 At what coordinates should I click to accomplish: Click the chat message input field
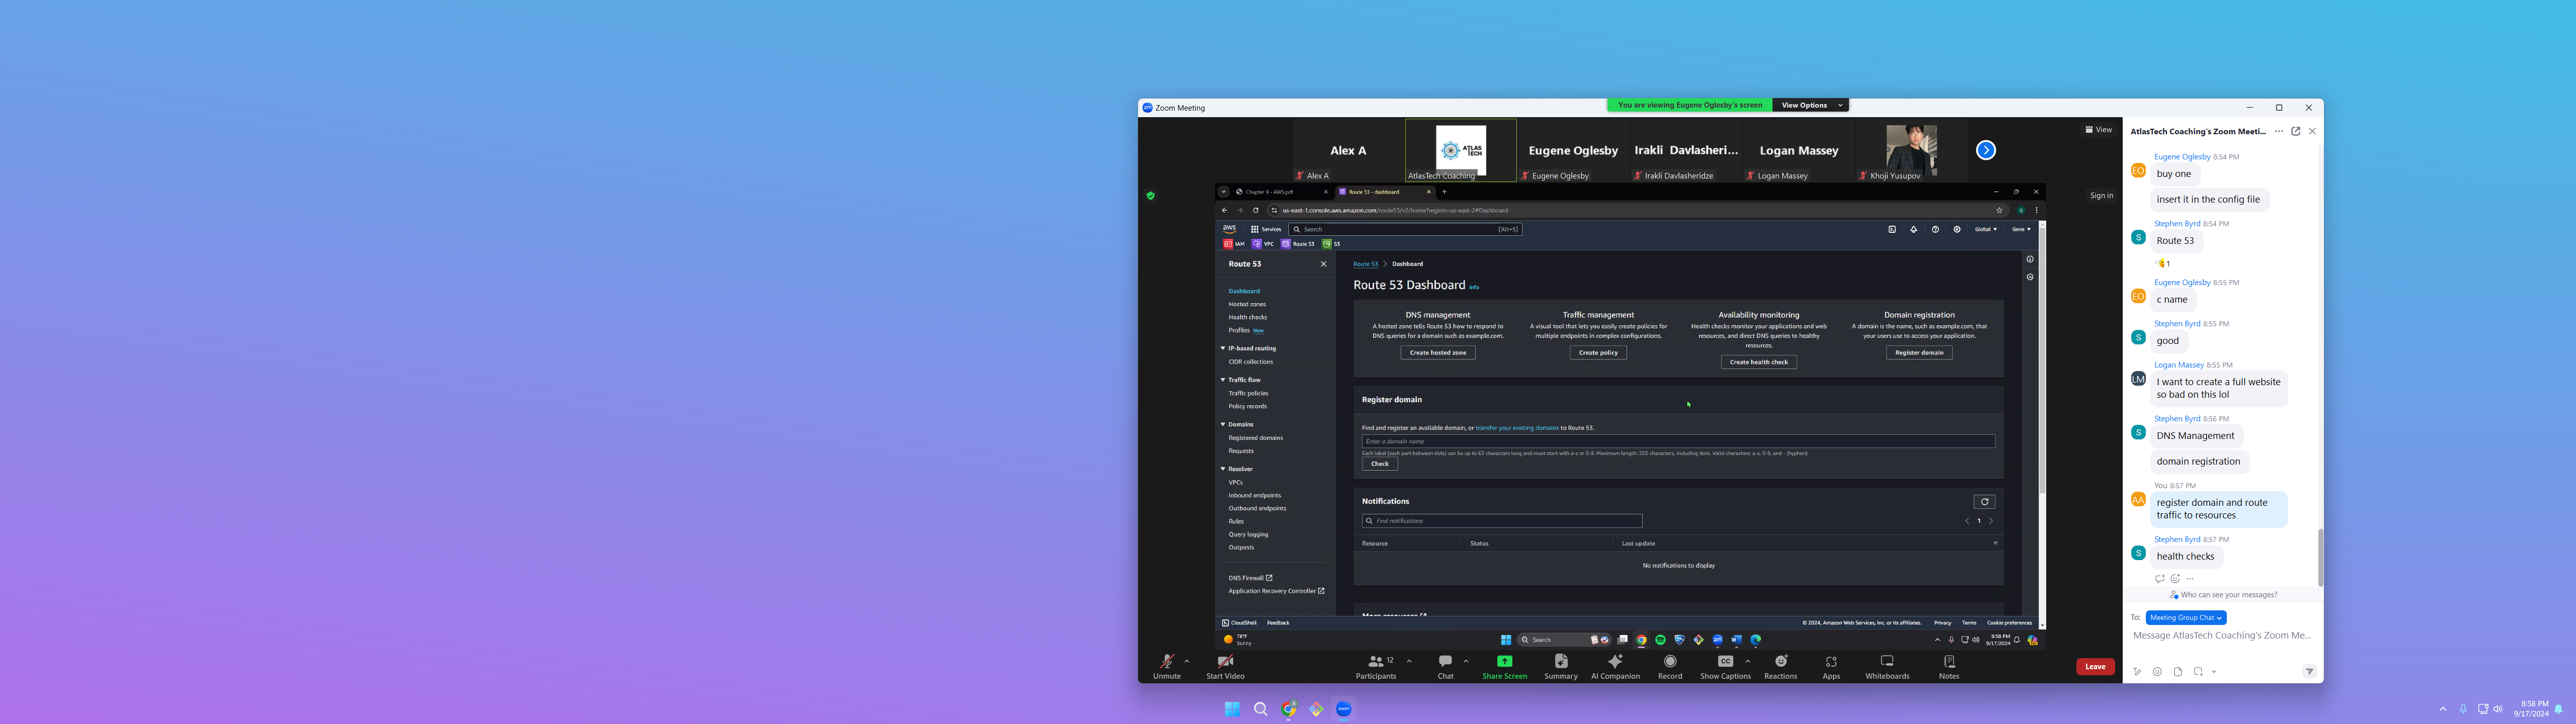pyautogui.click(x=2221, y=636)
